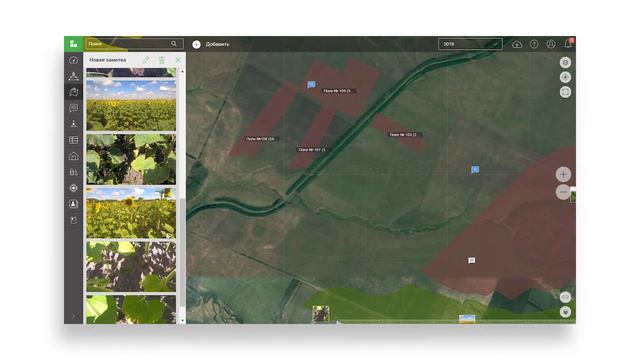Click the lowest round button at map bottom-right
The height and width of the screenshot is (360, 640).
point(565,312)
